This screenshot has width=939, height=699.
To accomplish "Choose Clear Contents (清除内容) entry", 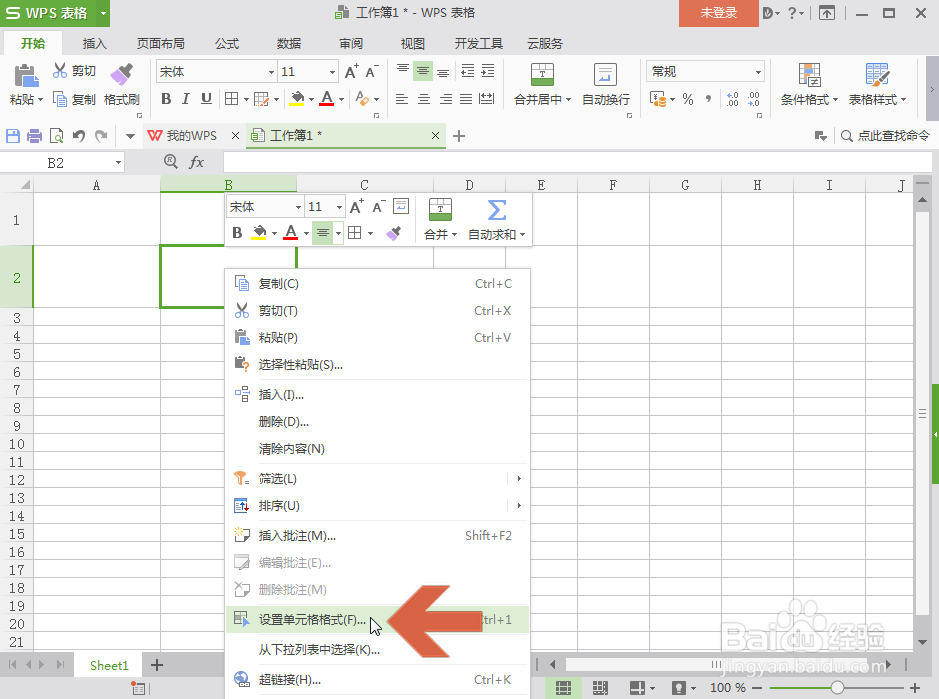I will point(377,449).
